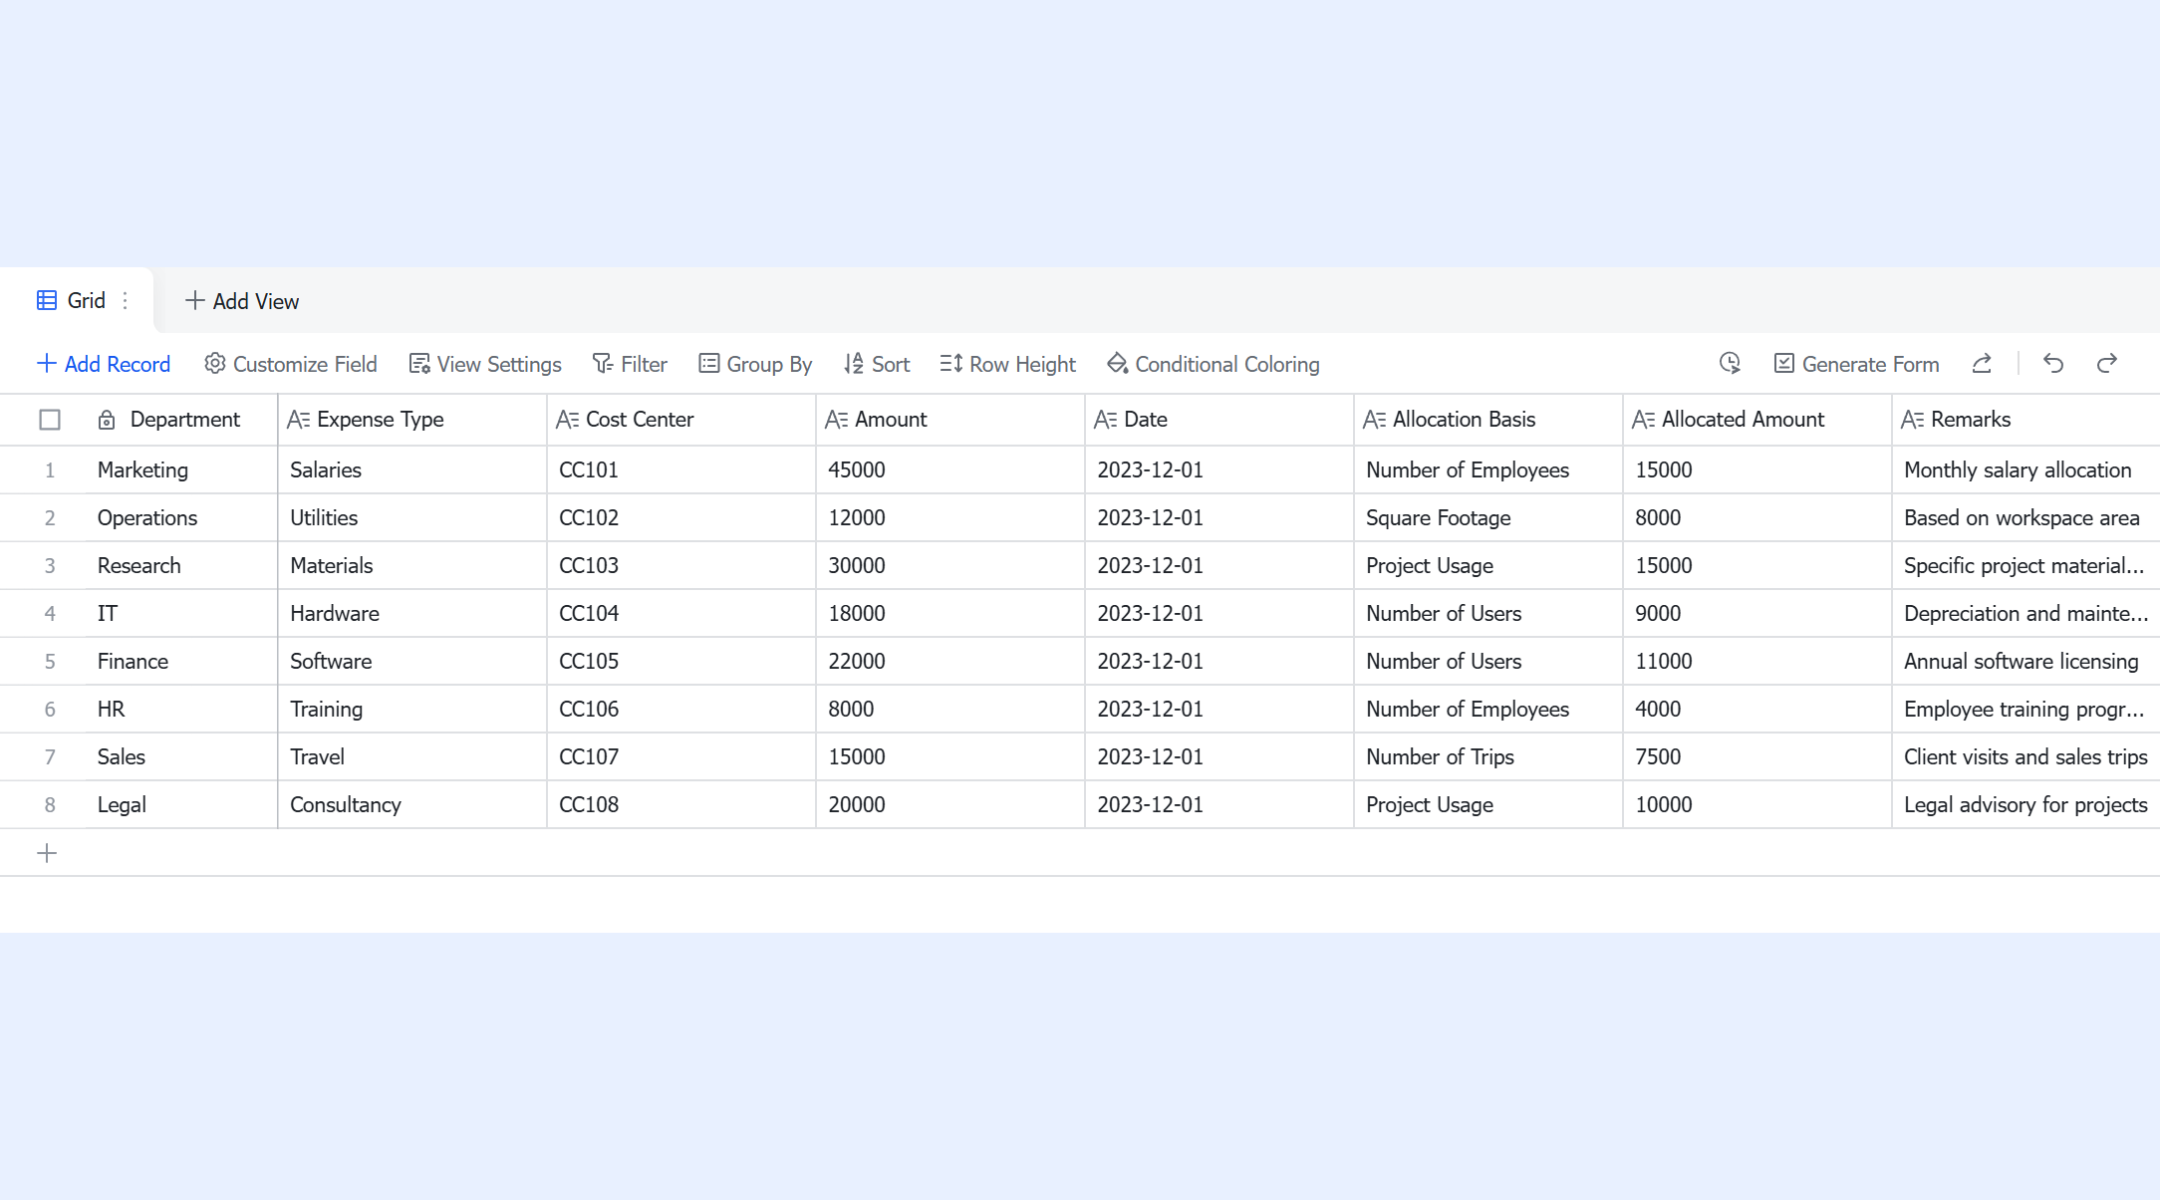Select the Research department cell
This screenshot has width=2160, height=1200.
pyautogui.click(x=181, y=566)
